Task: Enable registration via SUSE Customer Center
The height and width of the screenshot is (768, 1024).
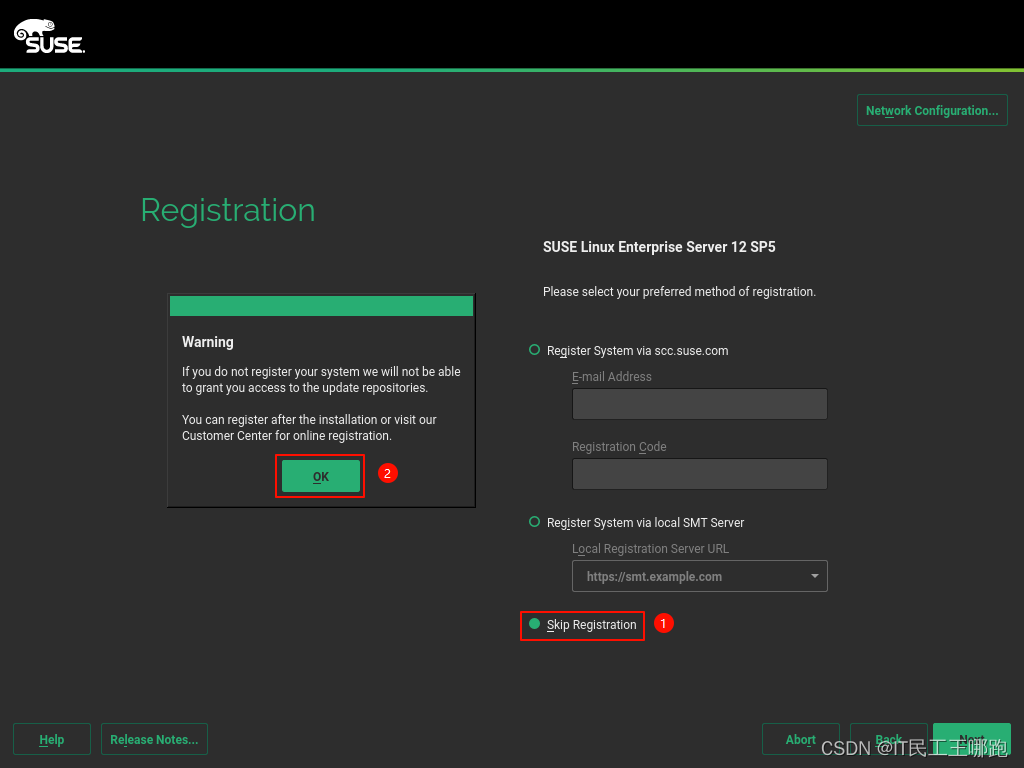Action: pyautogui.click(x=534, y=350)
